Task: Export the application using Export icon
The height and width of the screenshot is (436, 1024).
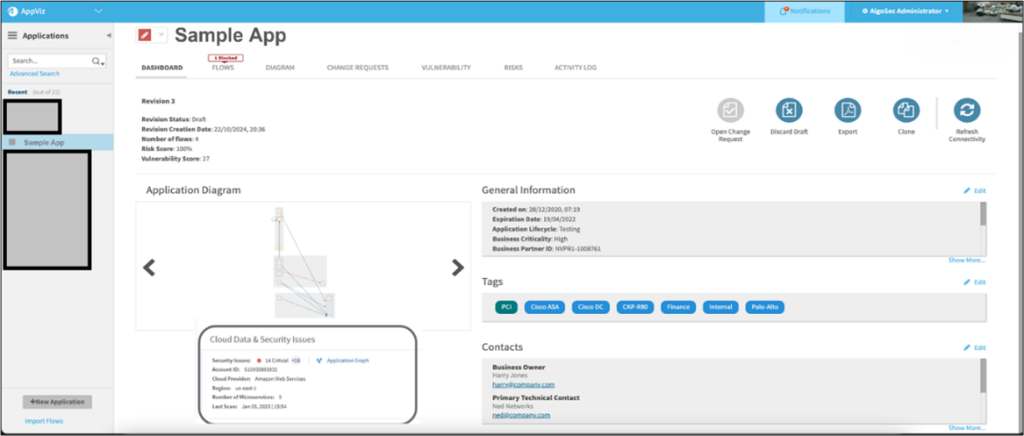Action: (x=847, y=111)
